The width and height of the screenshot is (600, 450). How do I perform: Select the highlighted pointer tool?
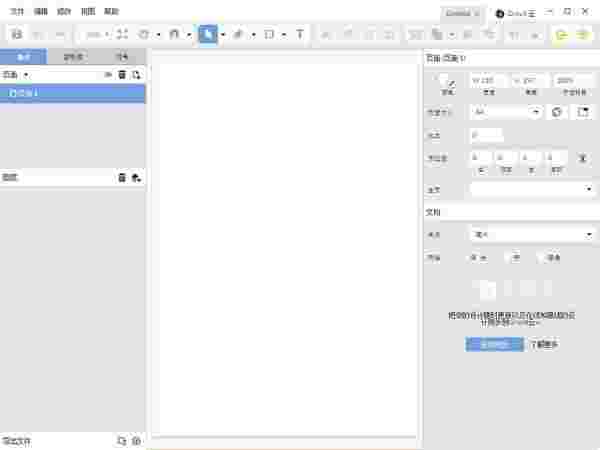pos(208,34)
